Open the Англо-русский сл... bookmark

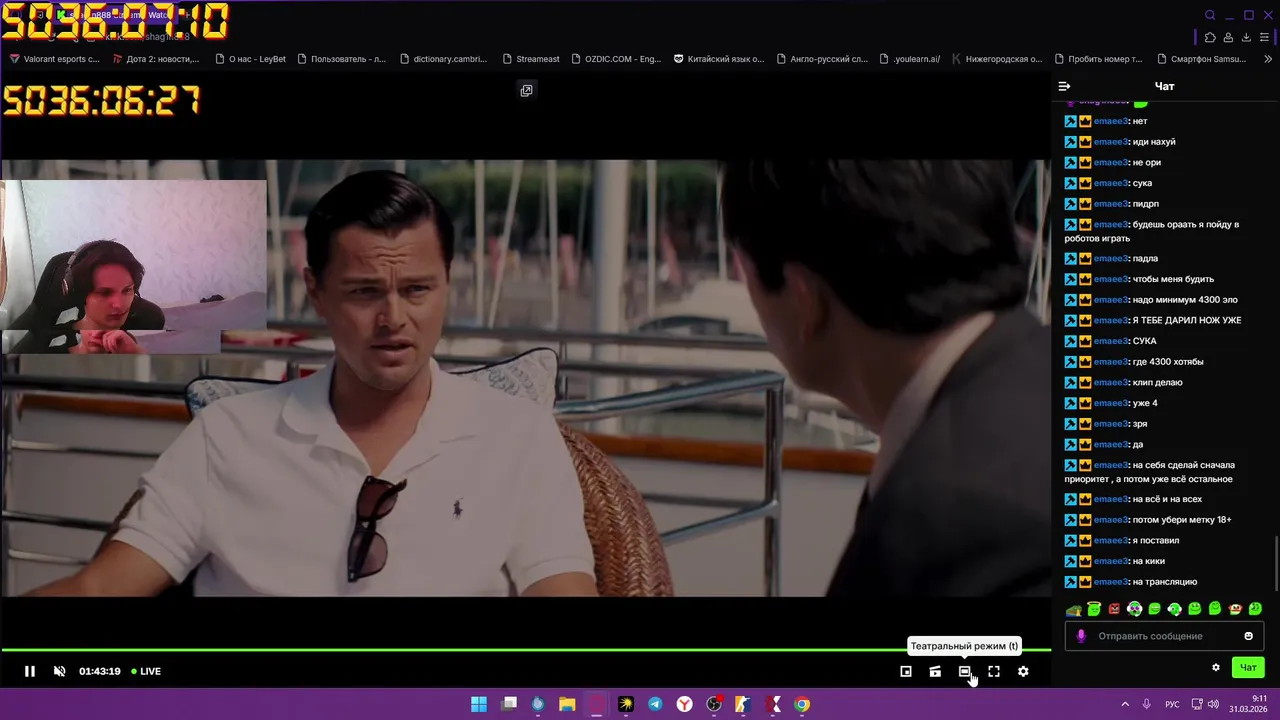[821, 59]
